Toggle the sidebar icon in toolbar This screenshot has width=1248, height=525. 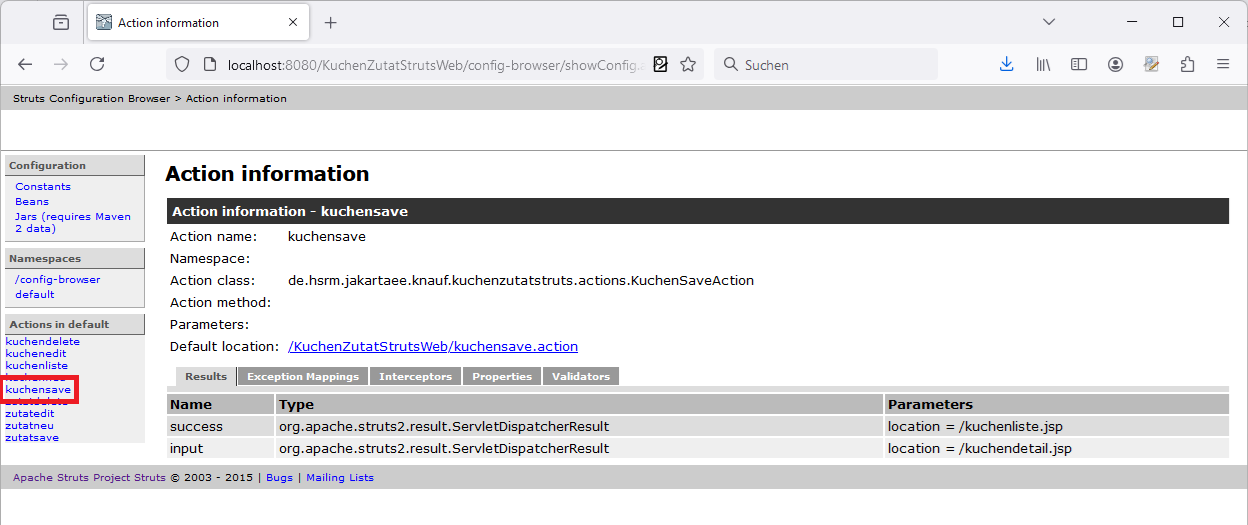point(1079,64)
